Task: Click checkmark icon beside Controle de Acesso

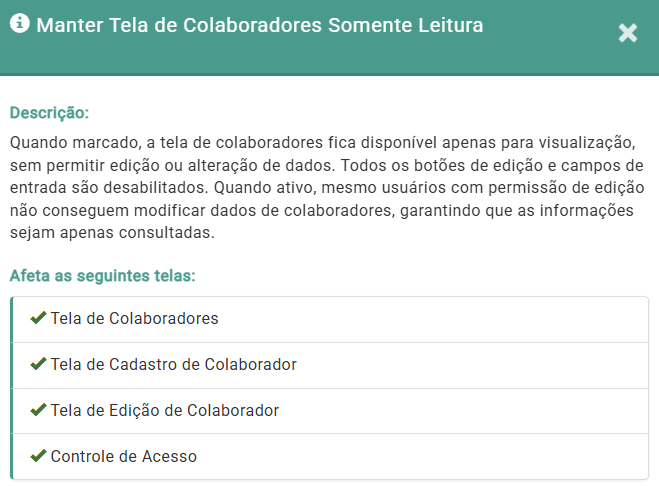Action: (x=38, y=456)
